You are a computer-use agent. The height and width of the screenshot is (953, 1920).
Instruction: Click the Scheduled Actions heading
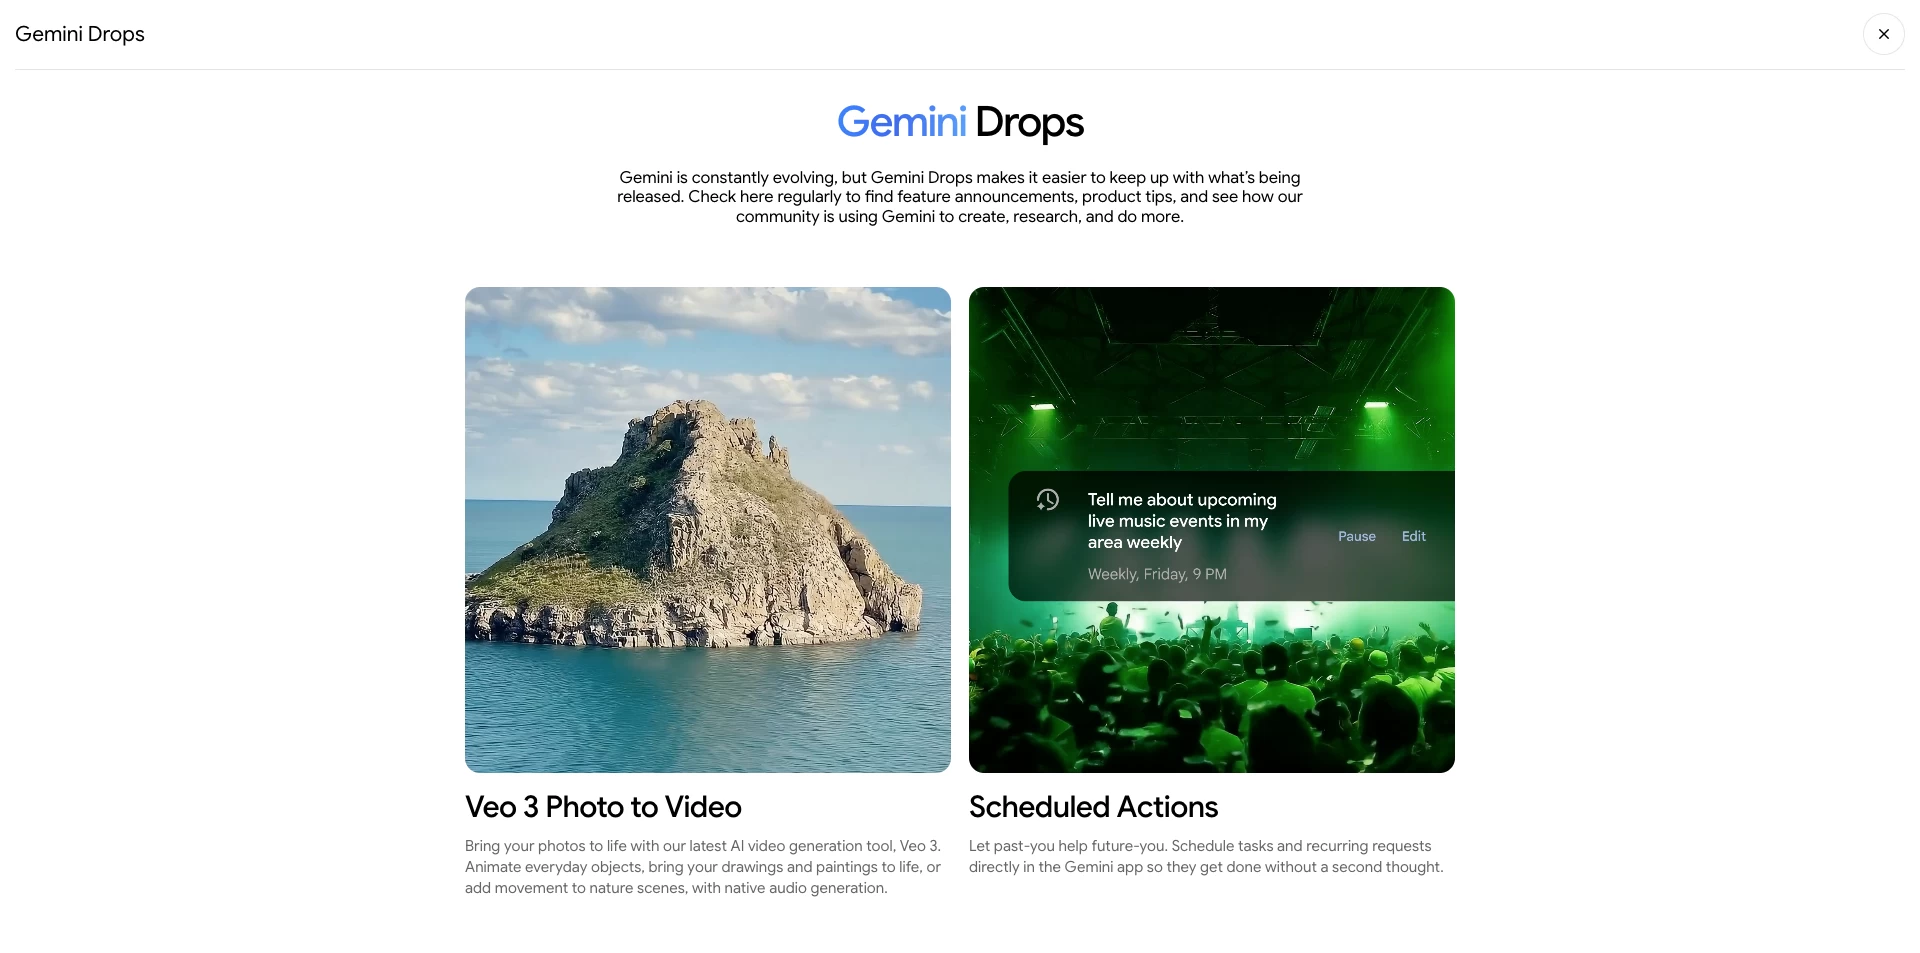tap(1093, 807)
